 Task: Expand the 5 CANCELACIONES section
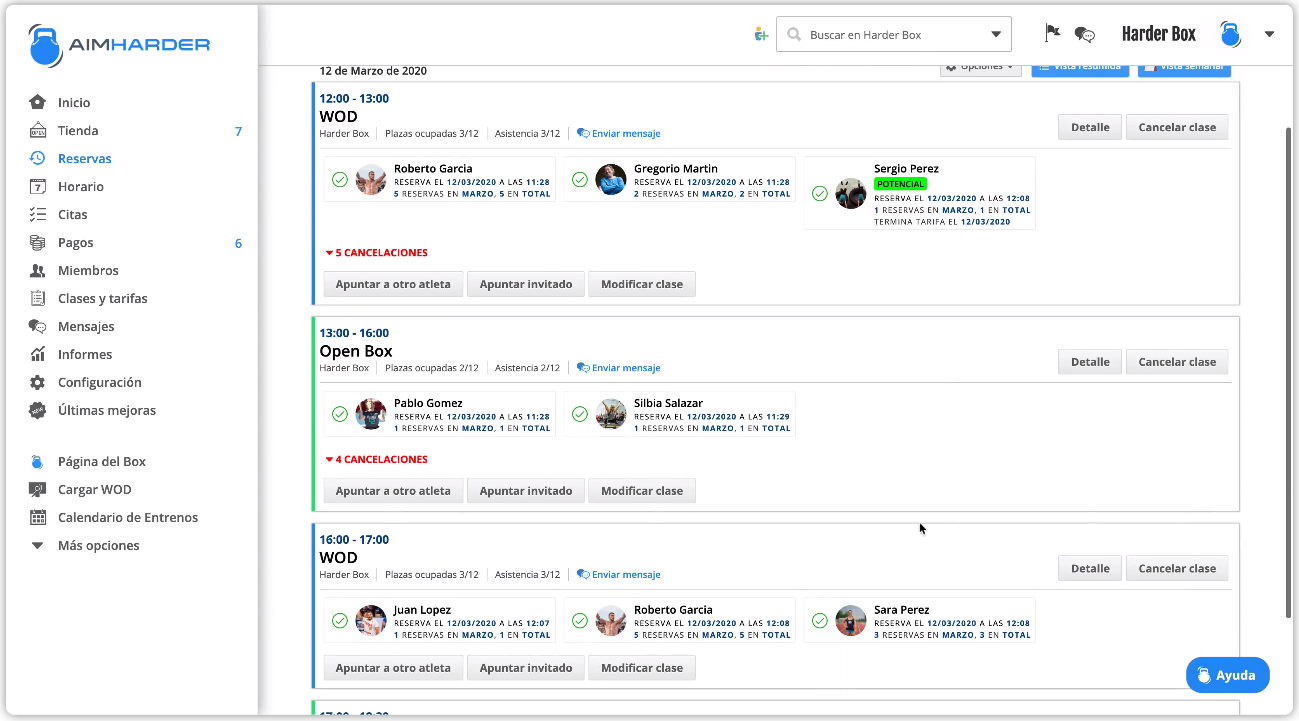376,252
